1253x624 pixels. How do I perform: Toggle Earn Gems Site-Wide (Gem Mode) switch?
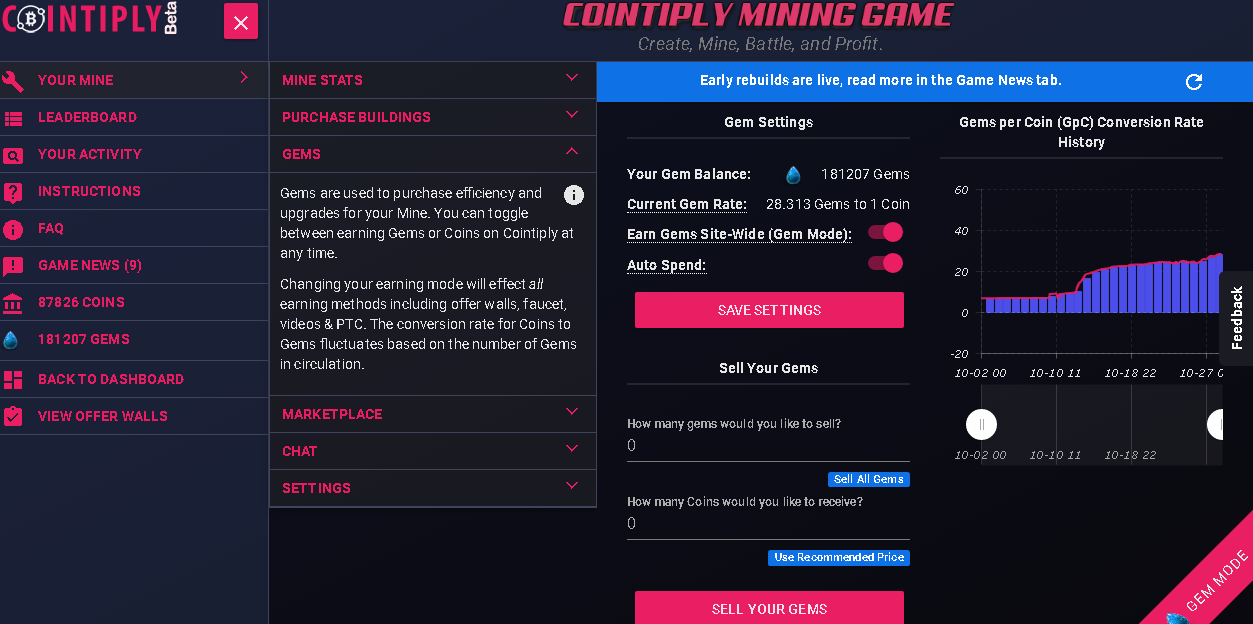pos(885,233)
